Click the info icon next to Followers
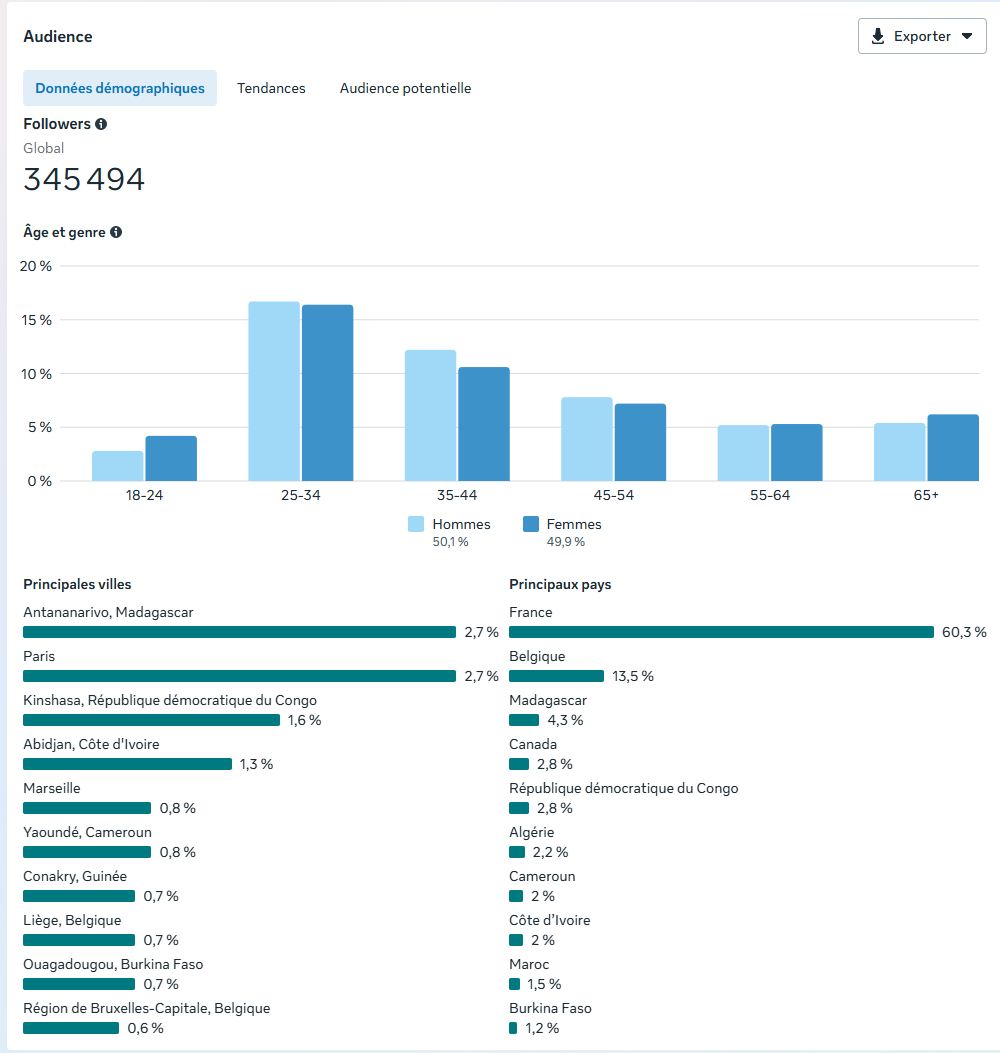Image resolution: width=1000 pixels, height=1053 pixels. click(101, 124)
